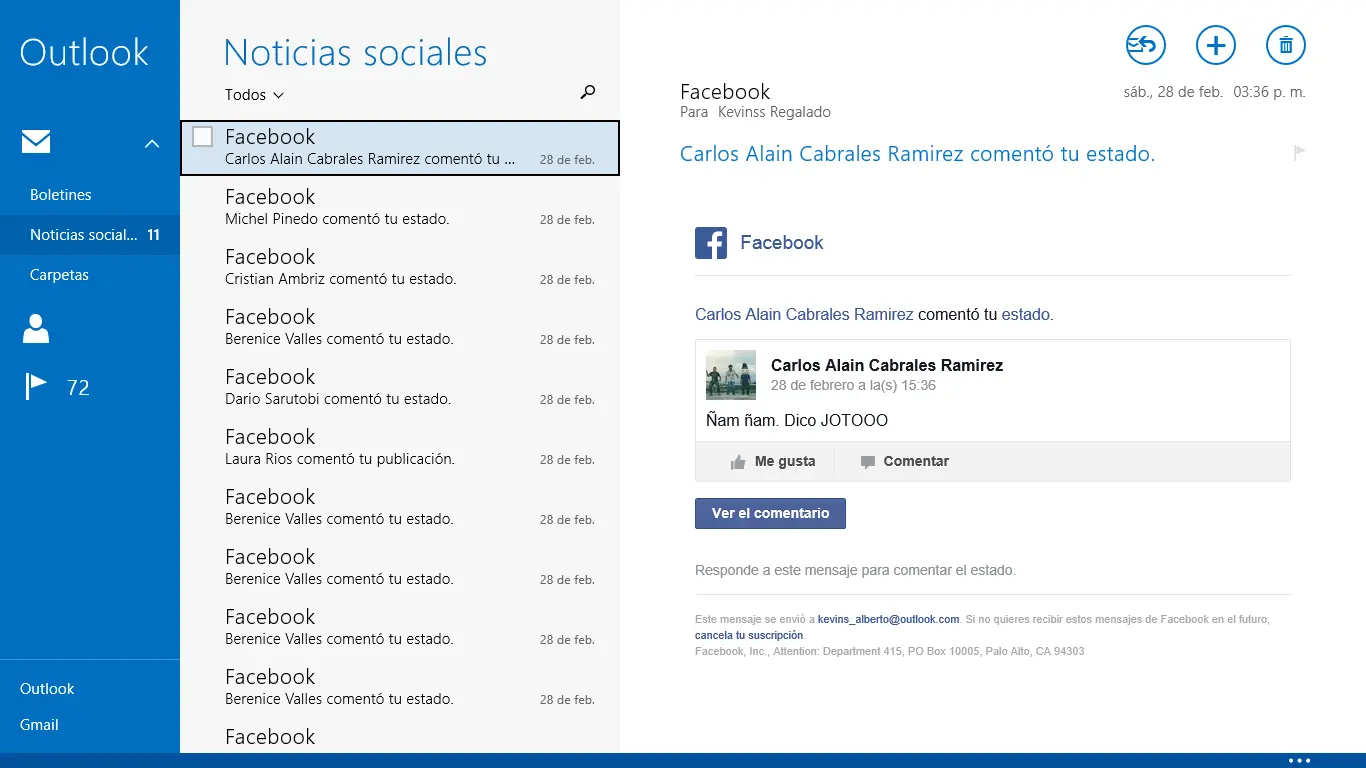Screen dimensions: 1366x768
Task: Follow the estado link in email body
Action: point(1025,314)
